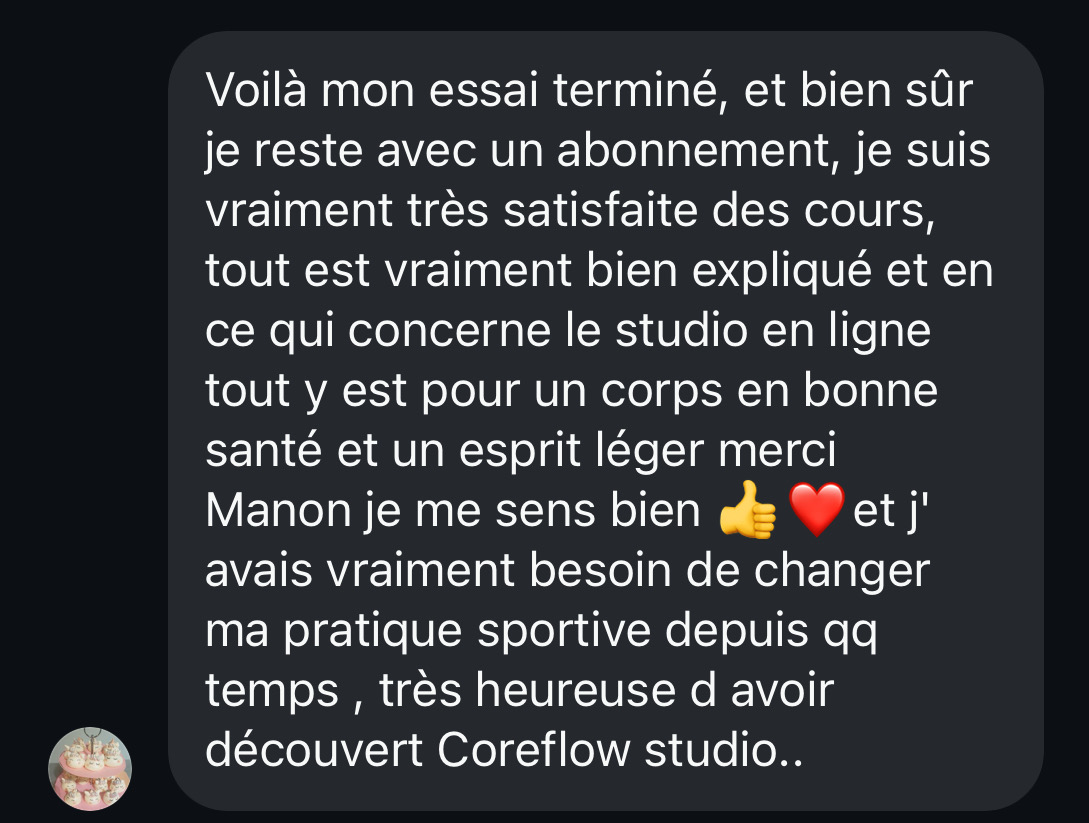Image resolution: width=1089 pixels, height=823 pixels.
Task: Tap the red heart emoji in message
Action: 817,510
